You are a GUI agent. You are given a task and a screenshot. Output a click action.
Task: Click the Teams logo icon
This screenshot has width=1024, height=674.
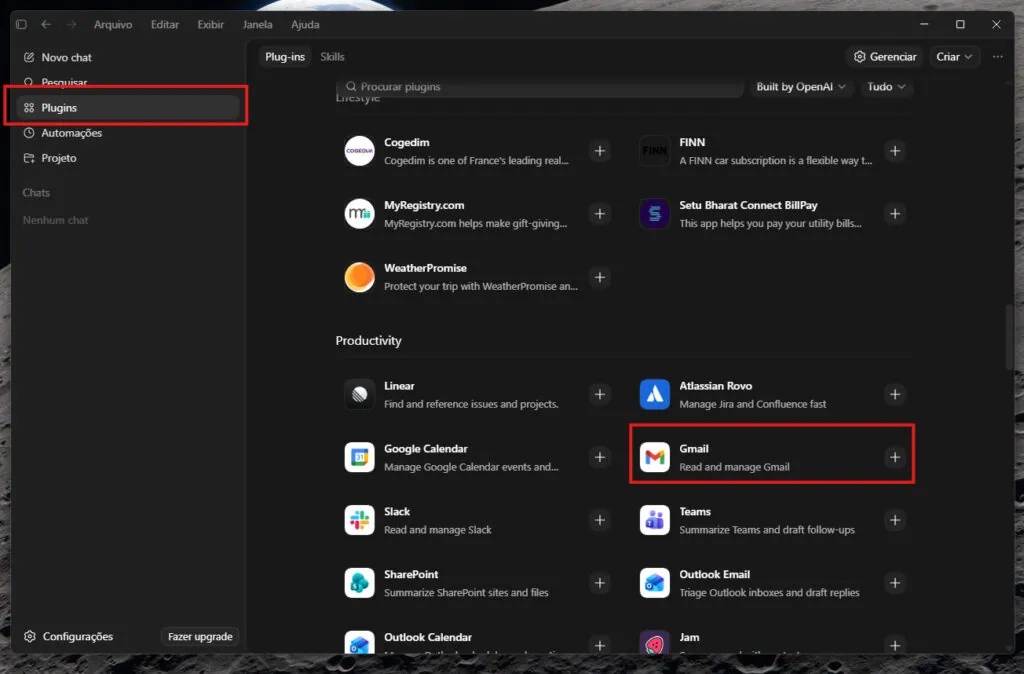coord(654,520)
